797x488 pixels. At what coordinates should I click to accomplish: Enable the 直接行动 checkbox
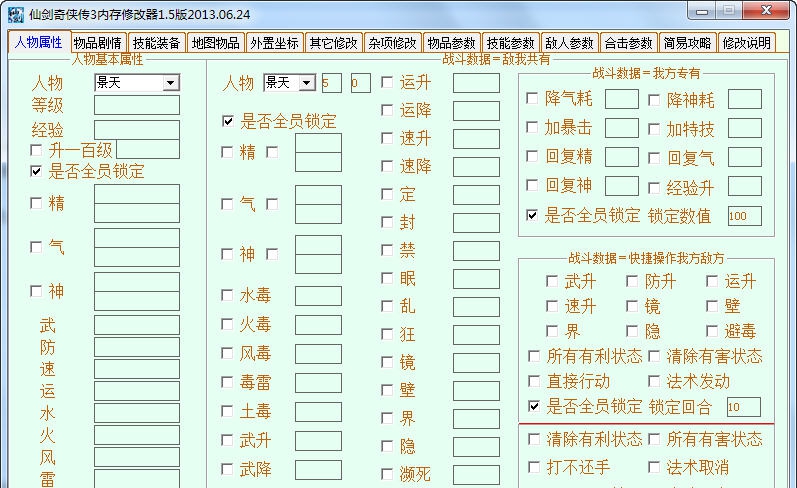point(534,381)
